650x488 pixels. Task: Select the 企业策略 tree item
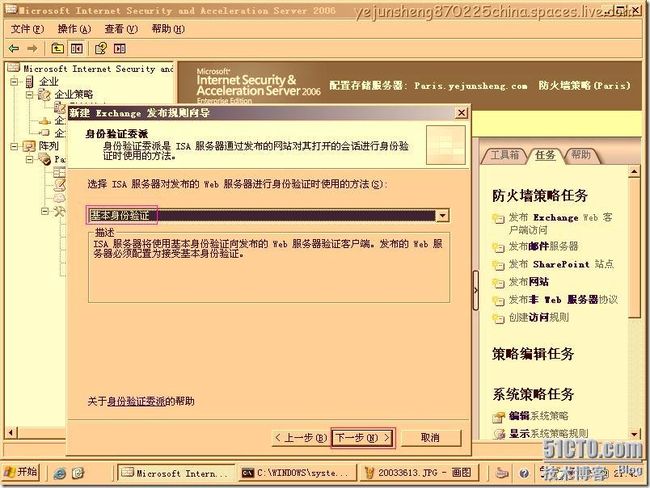point(74,95)
